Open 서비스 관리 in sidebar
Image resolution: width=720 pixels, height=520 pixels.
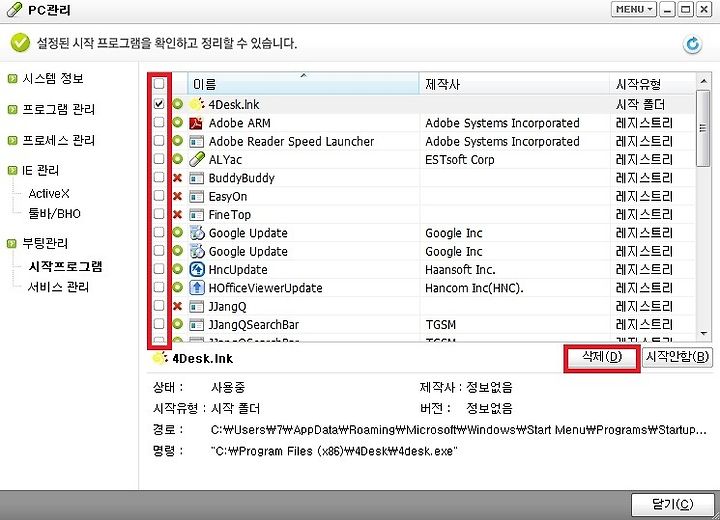(x=58, y=287)
